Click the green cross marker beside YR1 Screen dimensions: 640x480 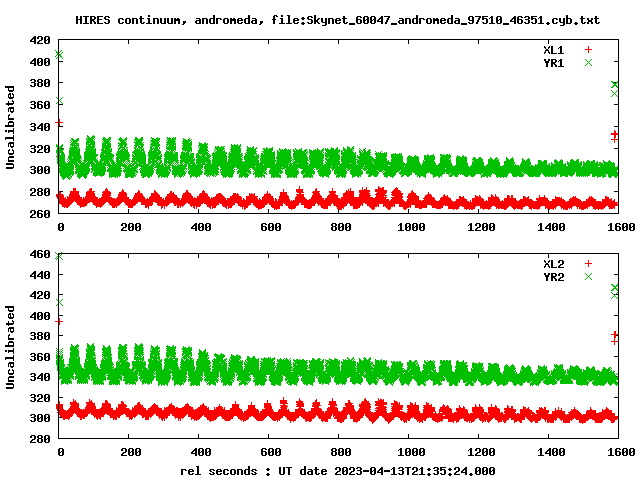(x=588, y=62)
